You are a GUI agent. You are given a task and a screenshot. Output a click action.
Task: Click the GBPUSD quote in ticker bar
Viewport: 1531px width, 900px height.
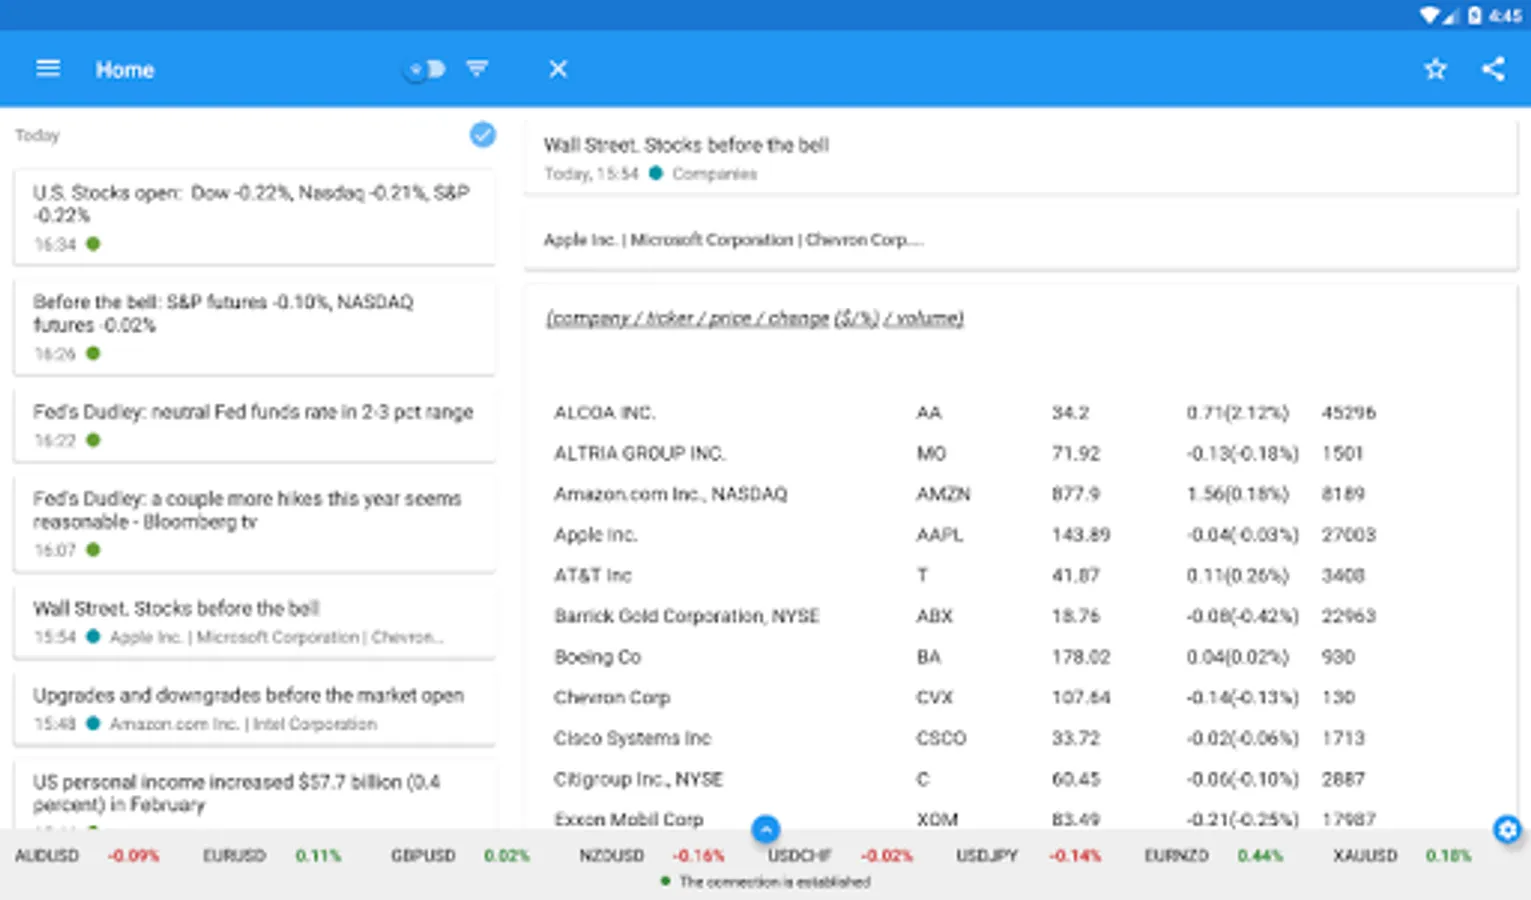(x=460, y=856)
